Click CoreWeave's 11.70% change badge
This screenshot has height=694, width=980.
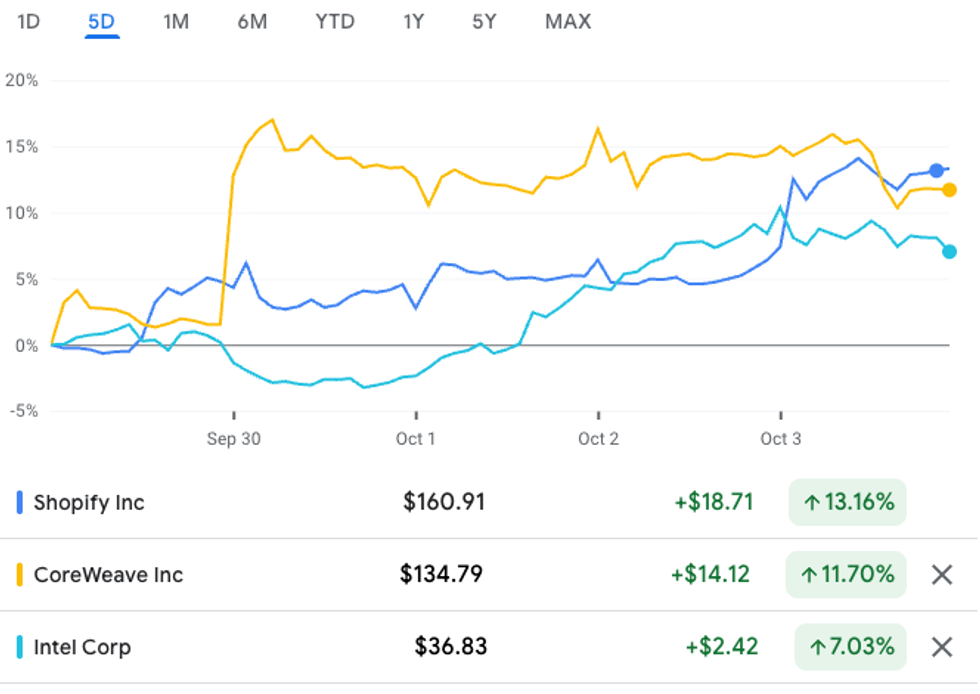click(x=845, y=575)
